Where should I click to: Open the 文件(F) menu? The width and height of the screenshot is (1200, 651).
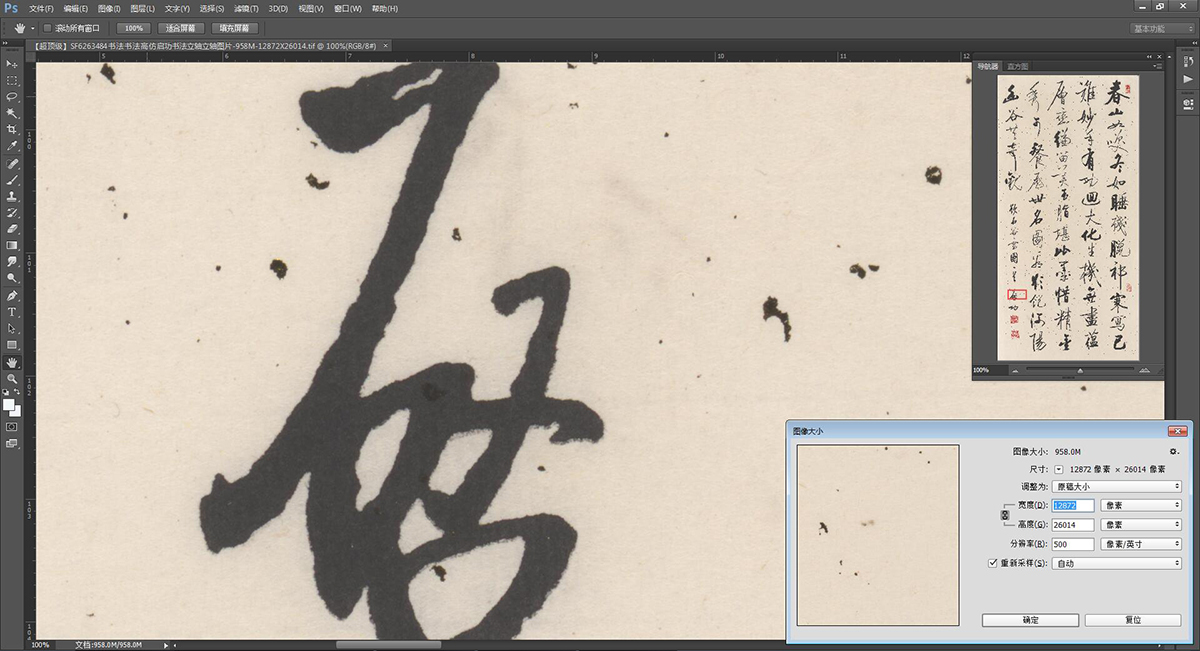pyautogui.click(x=42, y=8)
